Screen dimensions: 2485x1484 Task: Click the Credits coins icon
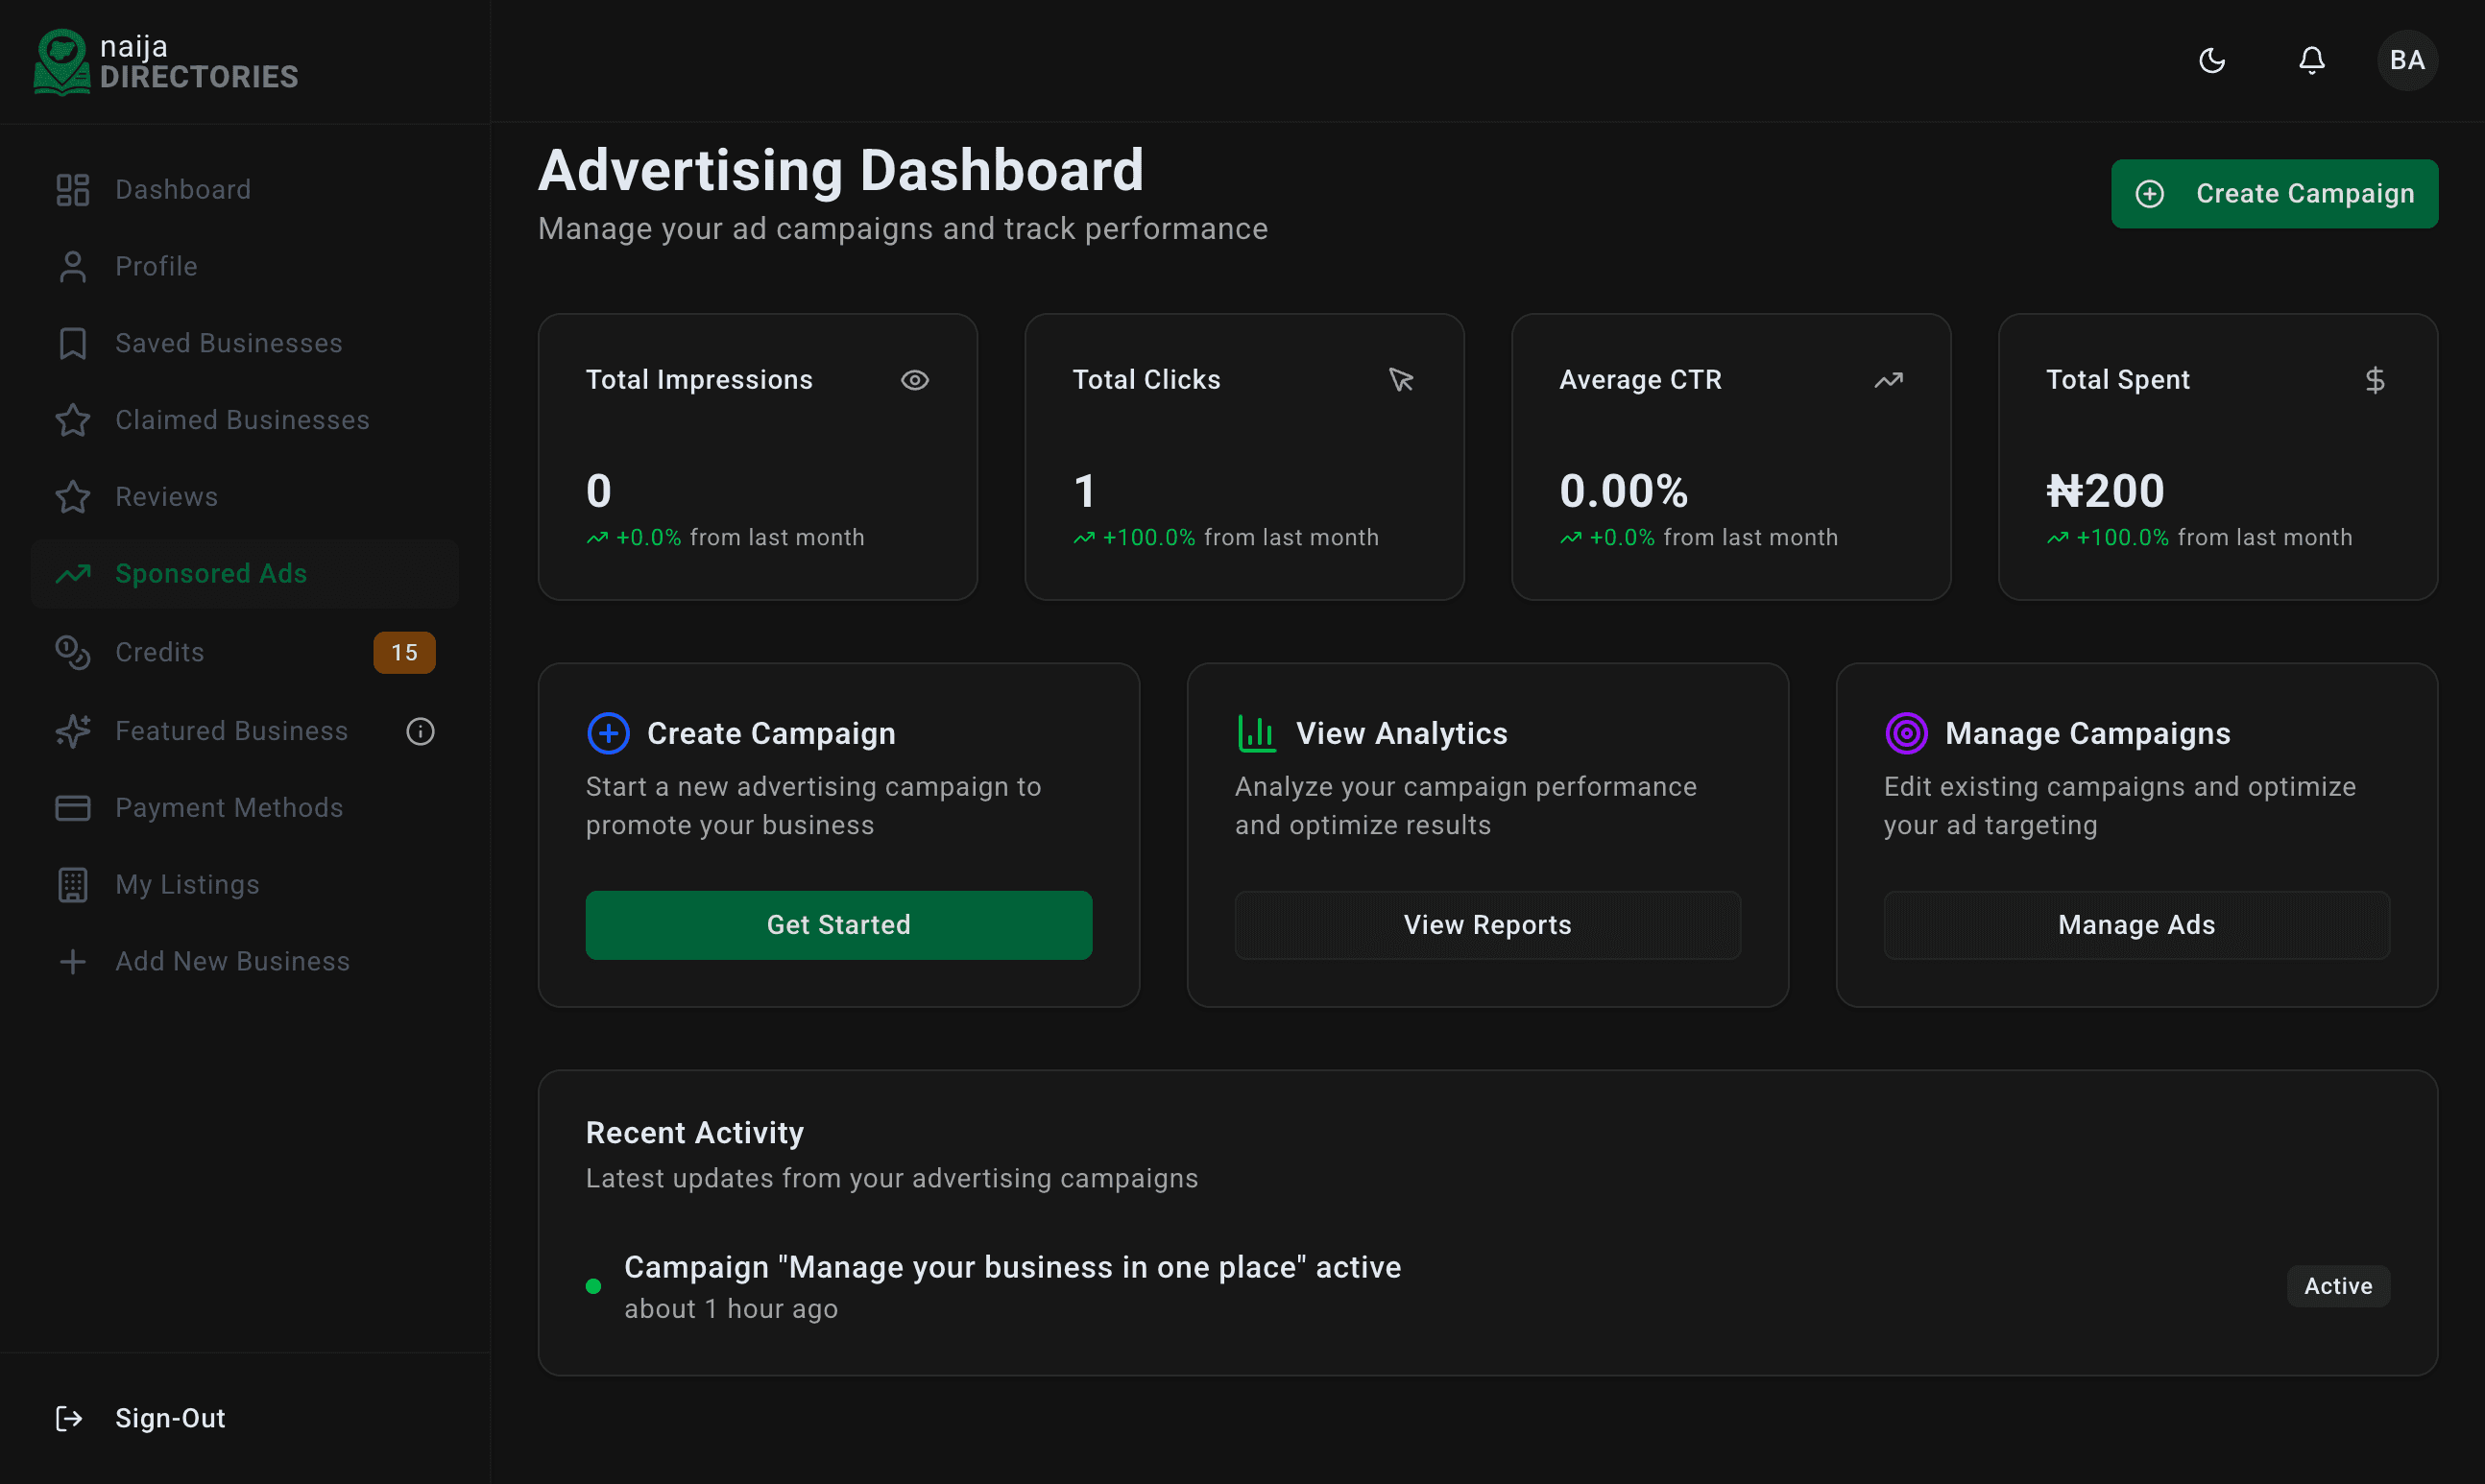pyautogui.click(x=72, y=652)
